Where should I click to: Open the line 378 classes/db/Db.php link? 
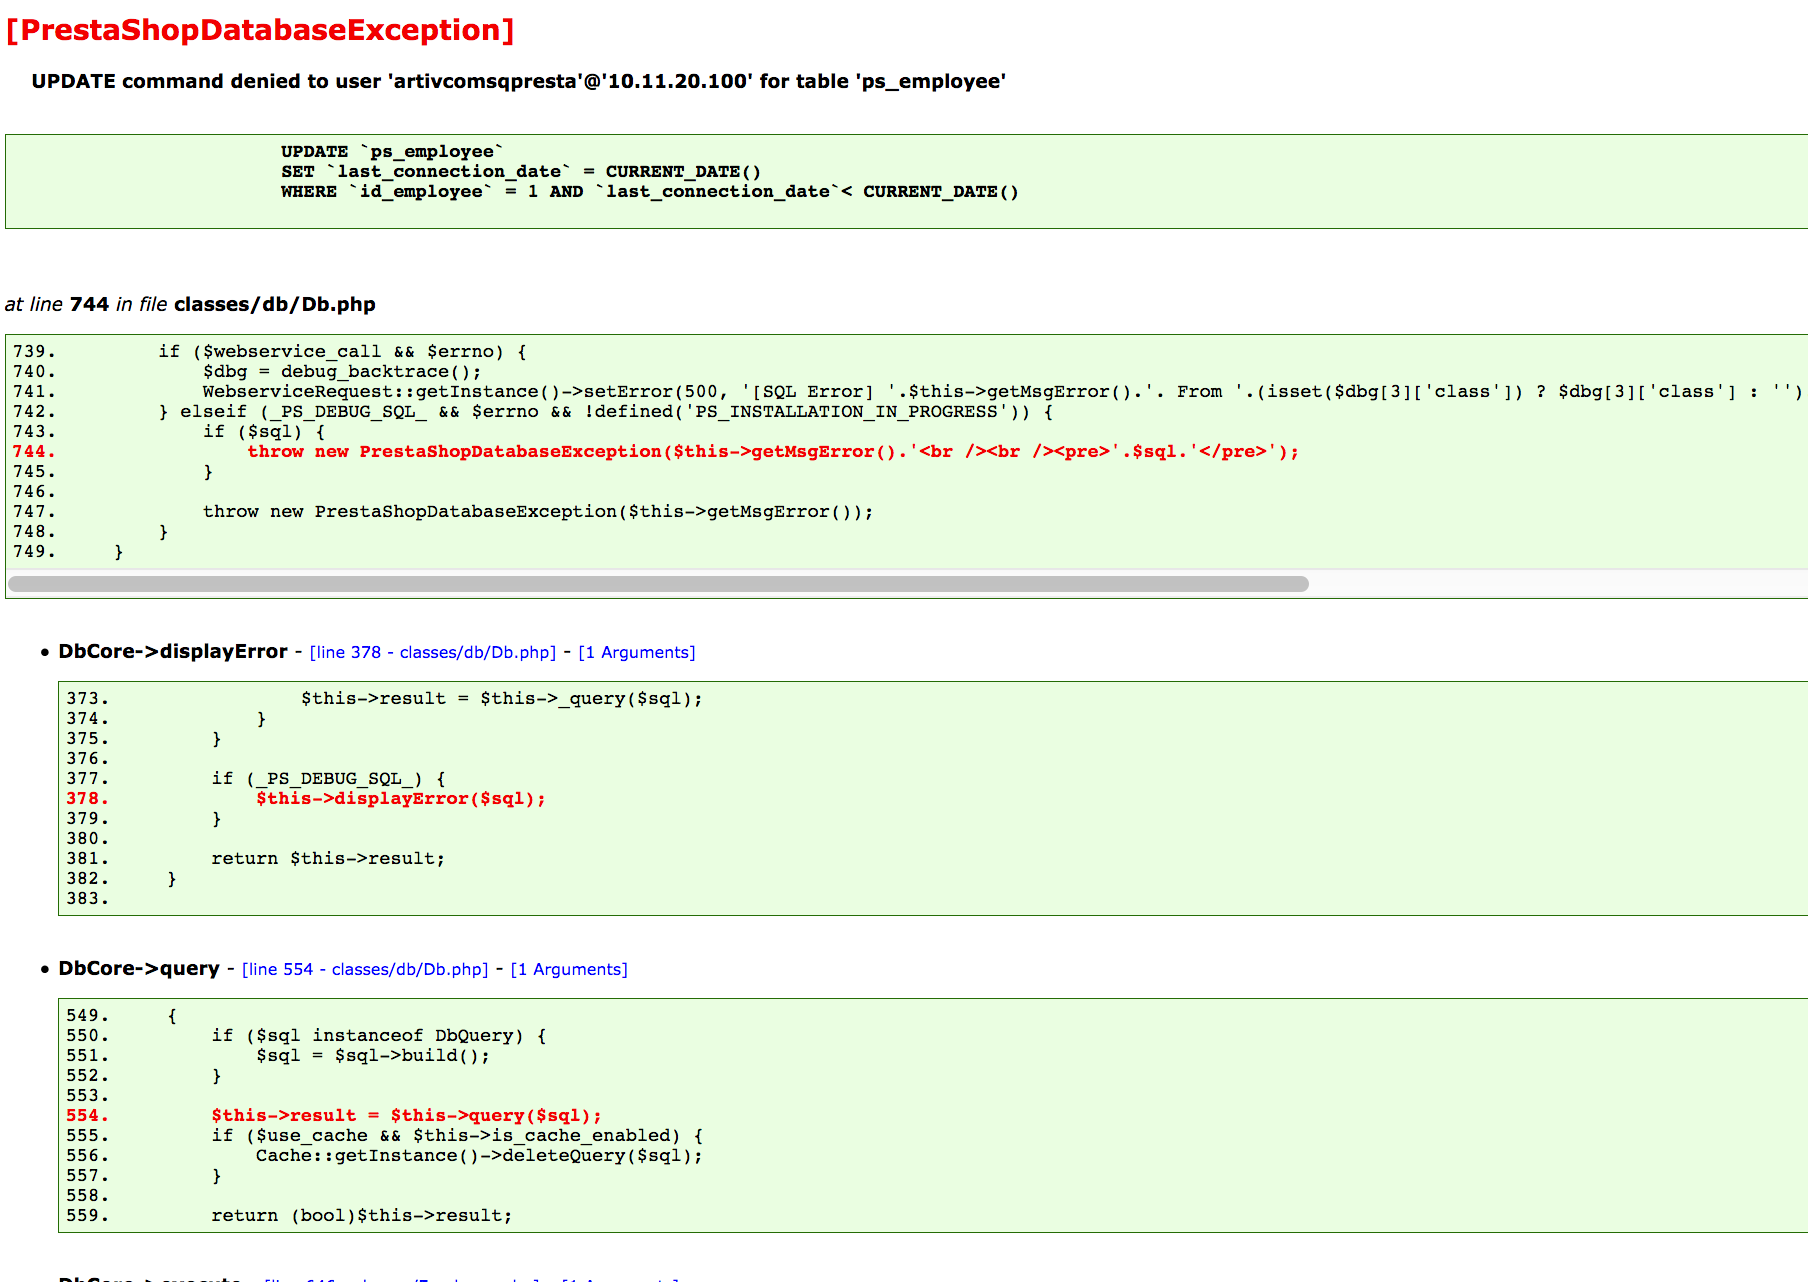432,652
